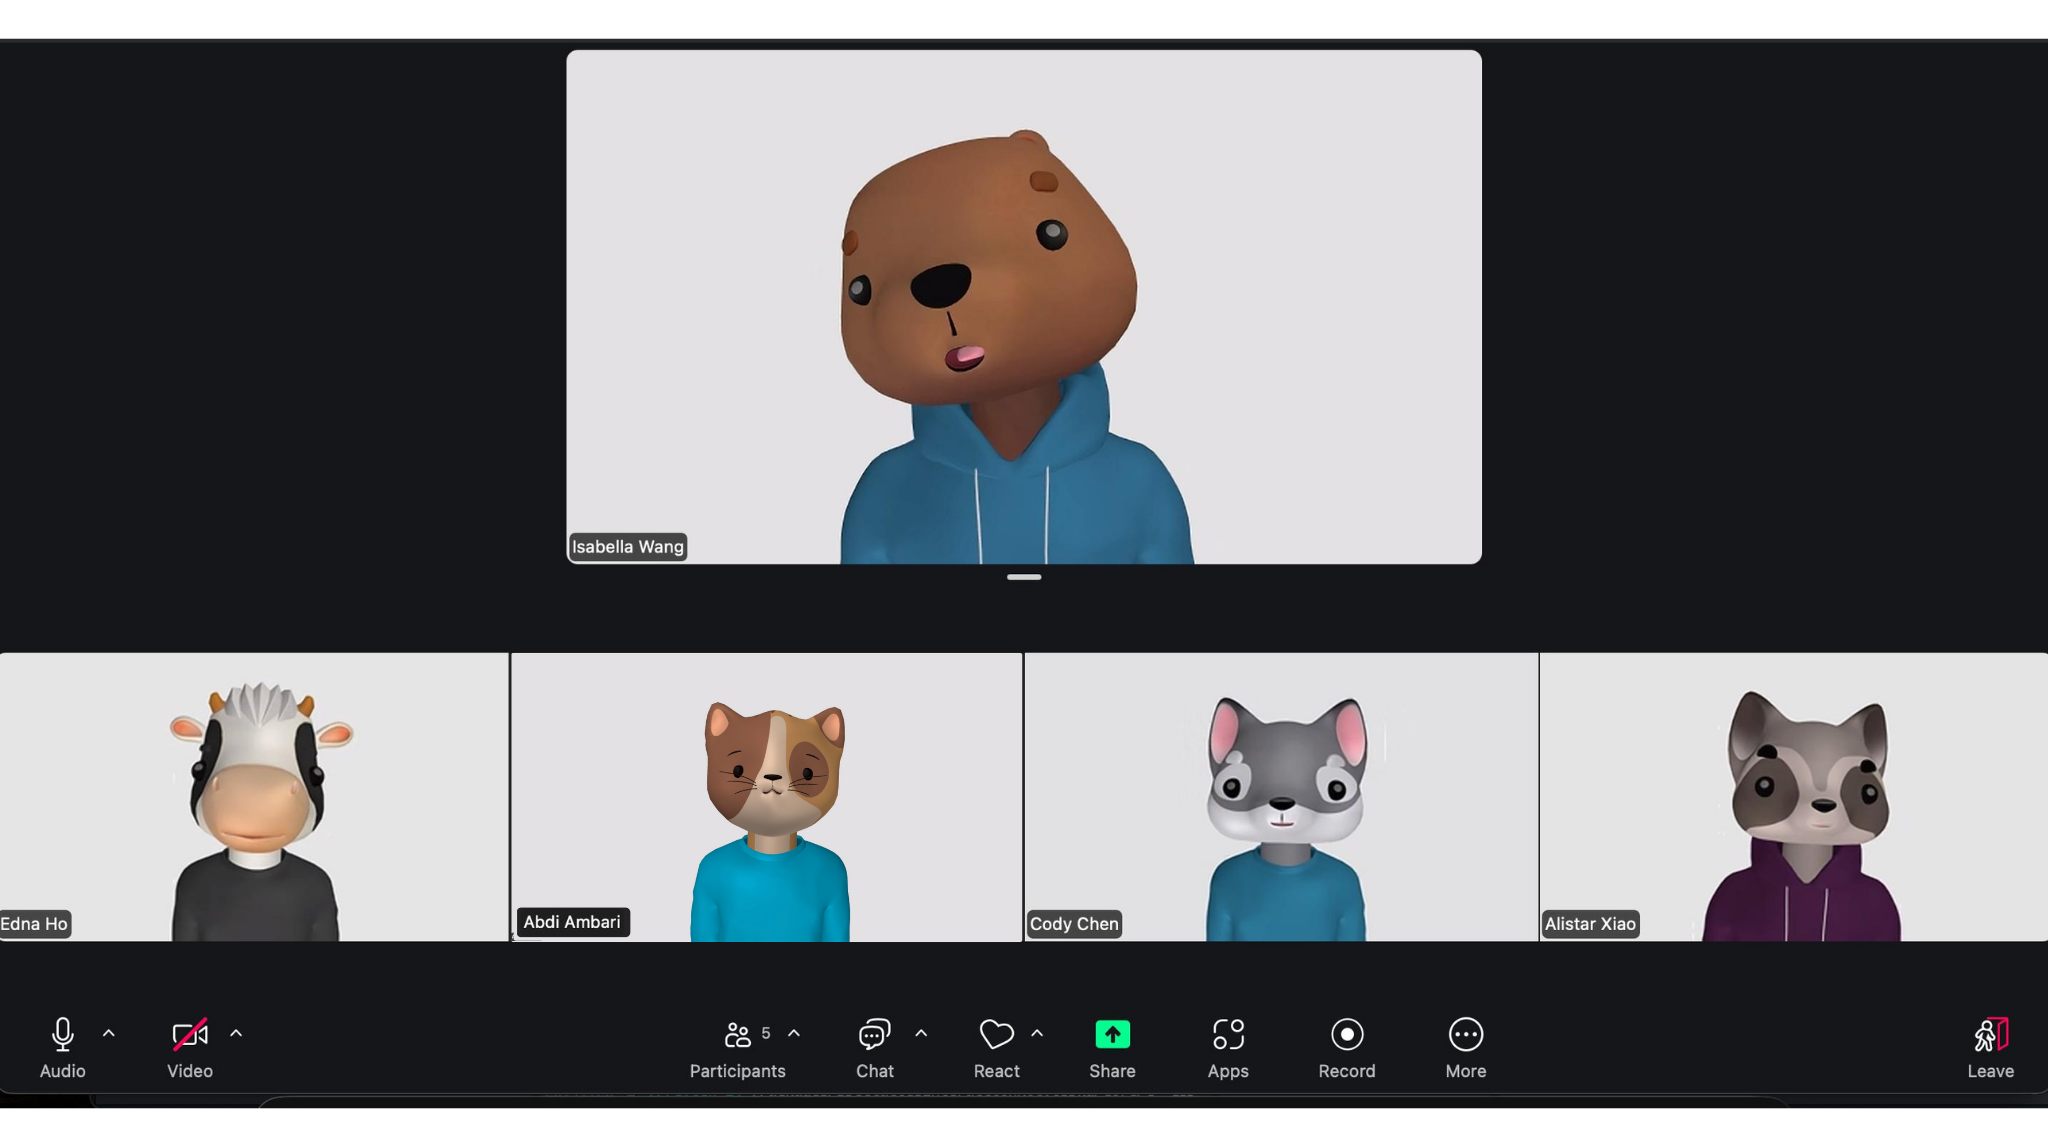Open the Participants panel

coord(738,1035)
